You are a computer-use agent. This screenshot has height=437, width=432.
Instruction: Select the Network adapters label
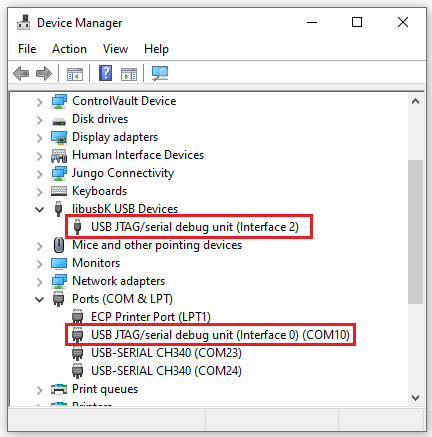(118, 281)
